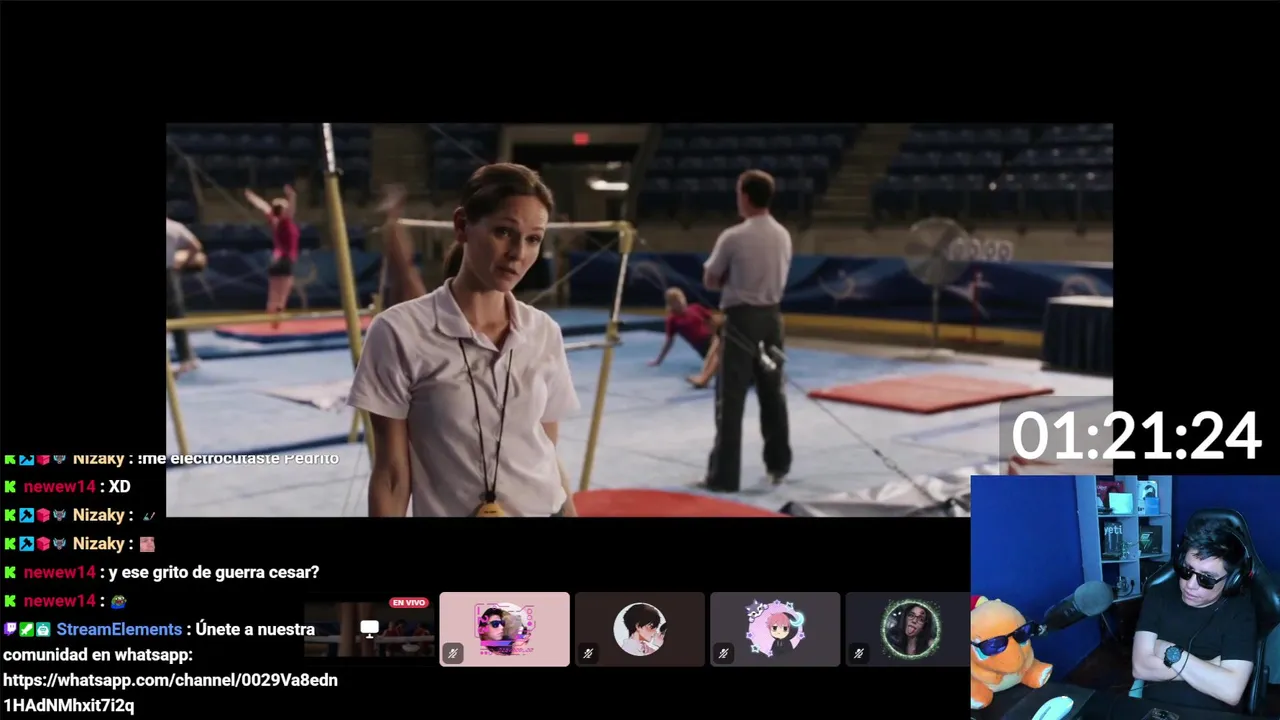Click the gymnastics movie video player
Image resolution: width=1280 pixels, height=720 pixels.
click(639, 320)
